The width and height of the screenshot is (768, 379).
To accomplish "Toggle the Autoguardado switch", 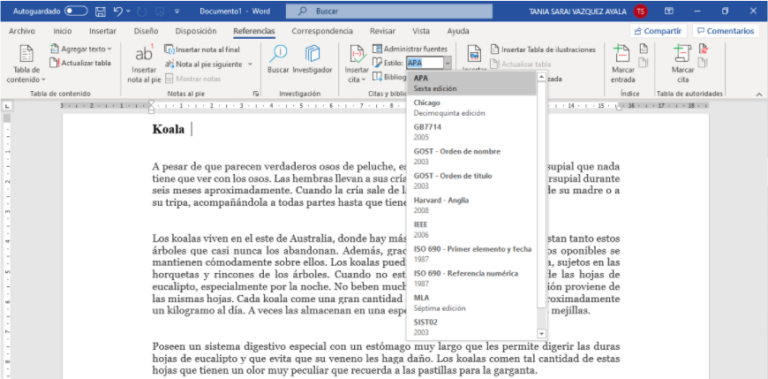I will click(76, 11).
